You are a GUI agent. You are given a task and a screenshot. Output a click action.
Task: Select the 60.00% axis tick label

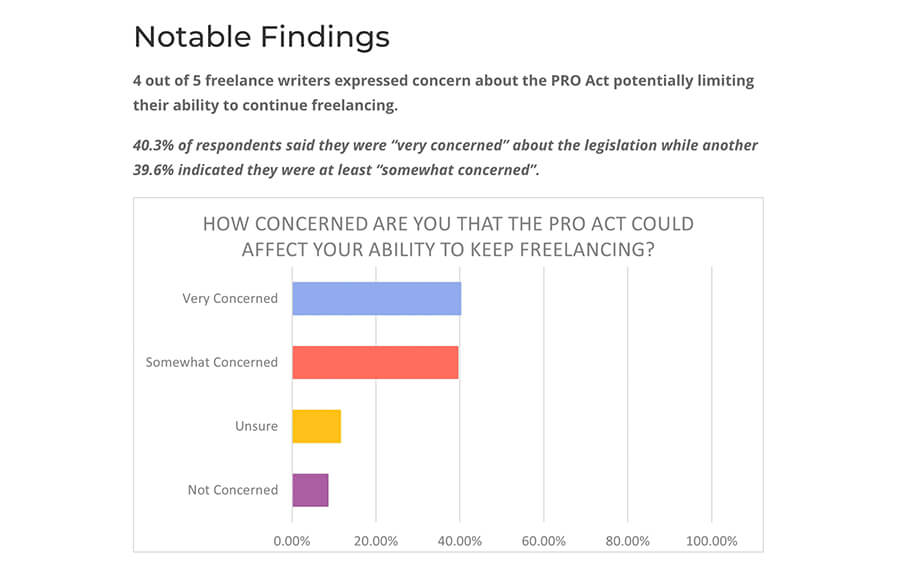[544, 541]
